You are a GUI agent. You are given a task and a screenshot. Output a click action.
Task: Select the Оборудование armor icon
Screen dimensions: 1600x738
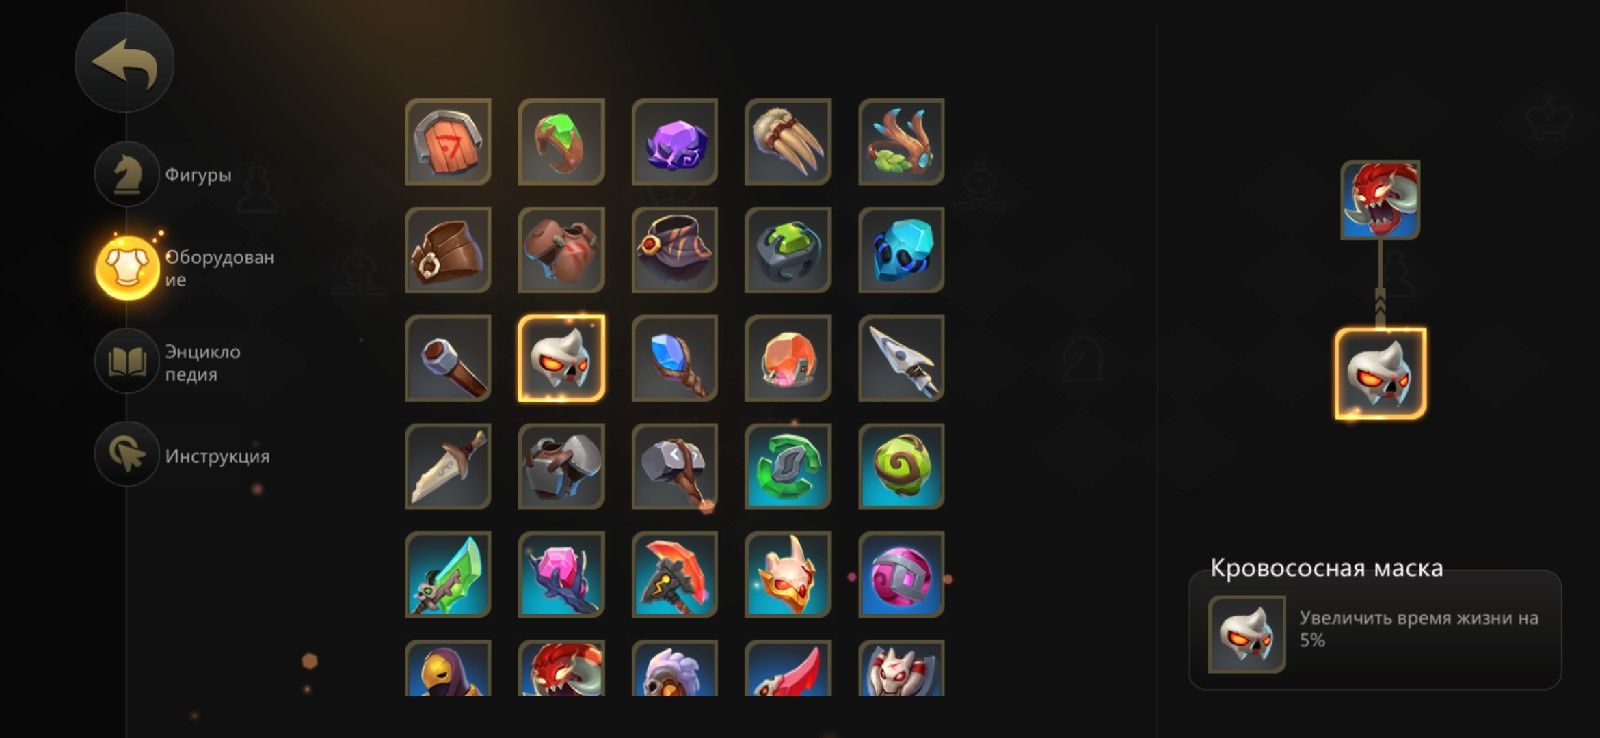[127, 267]
